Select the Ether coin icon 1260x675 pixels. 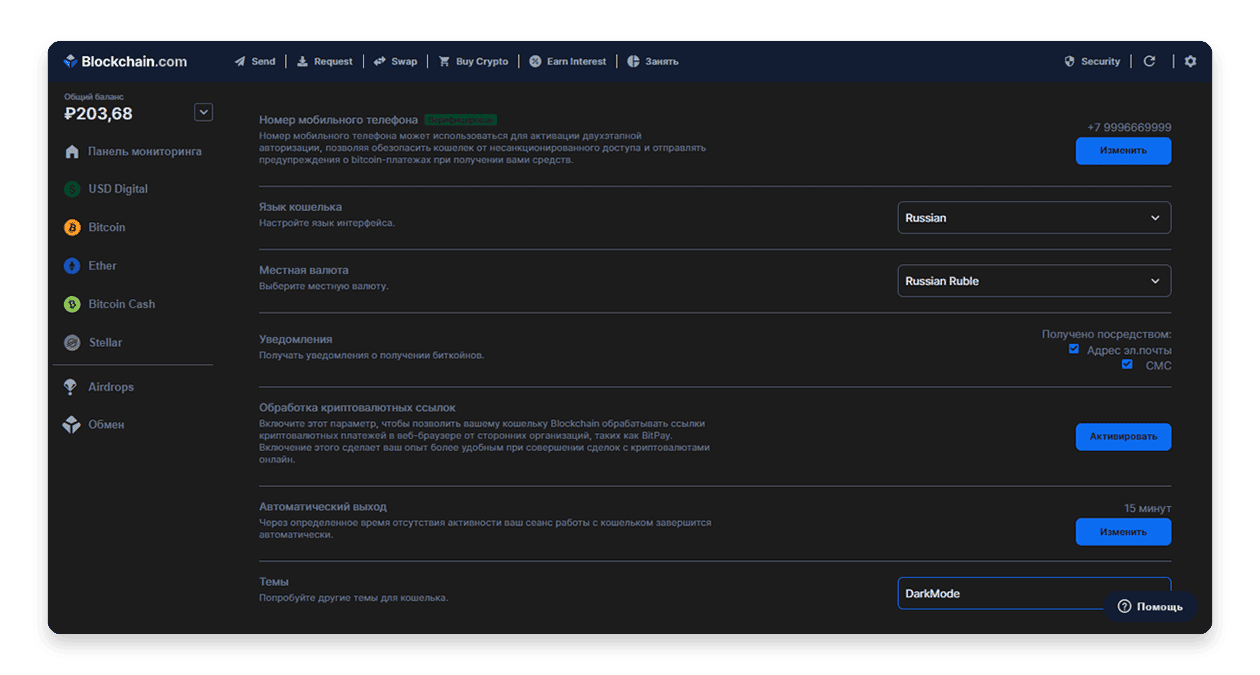pos(72,266)
